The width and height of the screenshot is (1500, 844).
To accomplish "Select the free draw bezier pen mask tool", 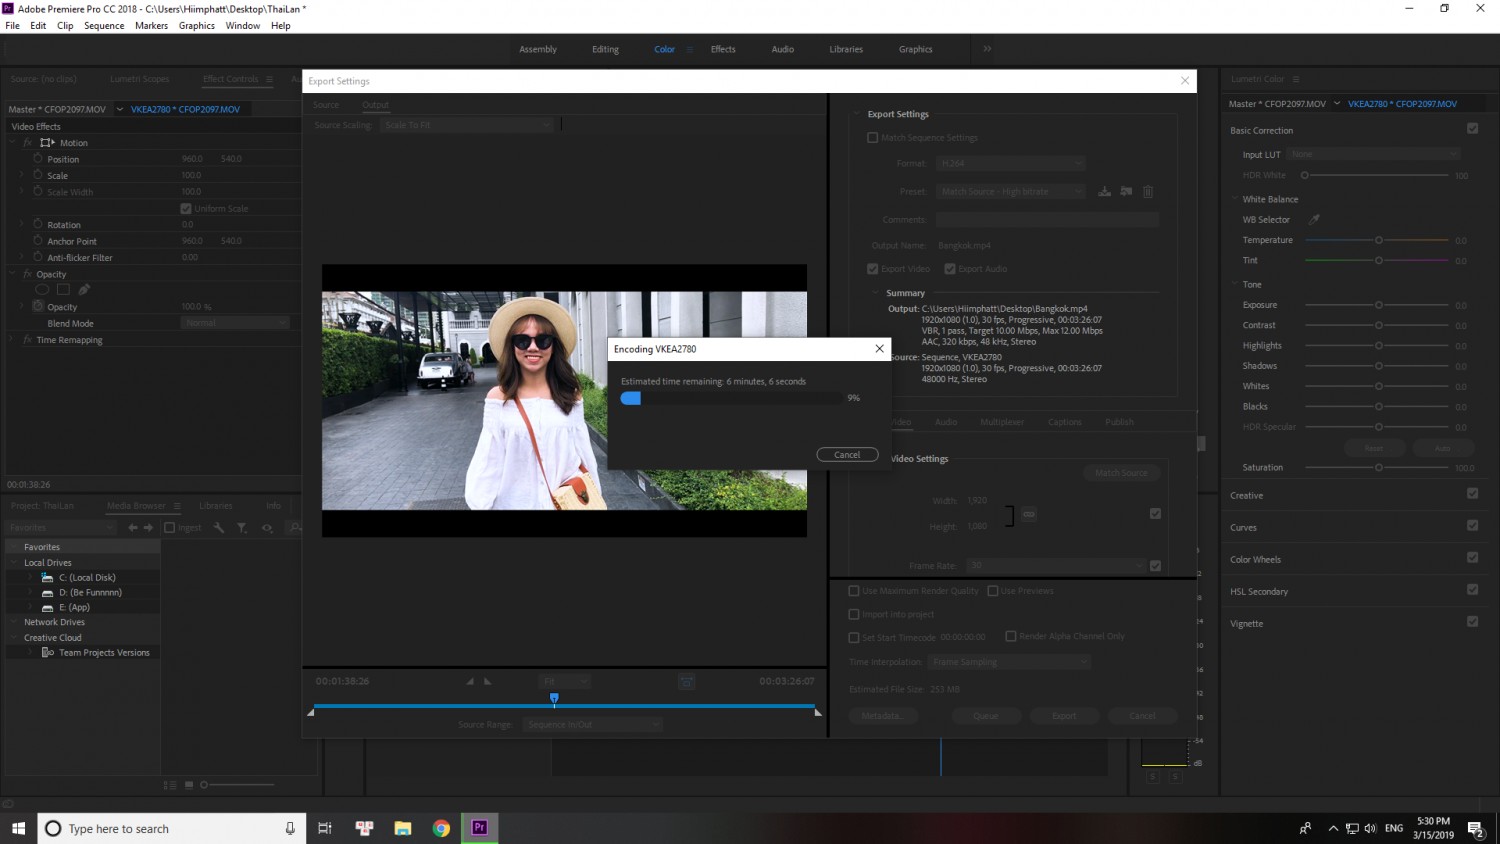I will click(x=84, y=290).
